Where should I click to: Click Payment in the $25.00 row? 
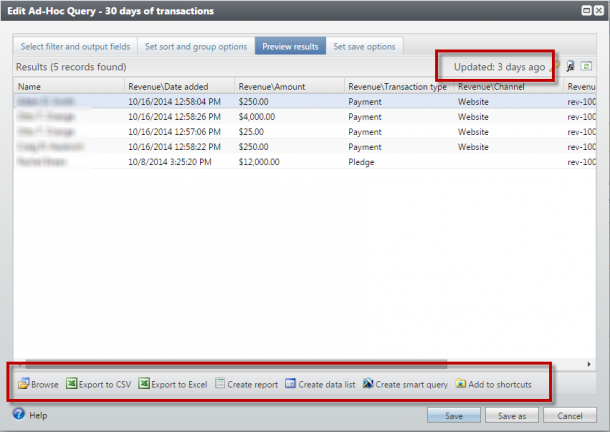click(x=365, y=132)
